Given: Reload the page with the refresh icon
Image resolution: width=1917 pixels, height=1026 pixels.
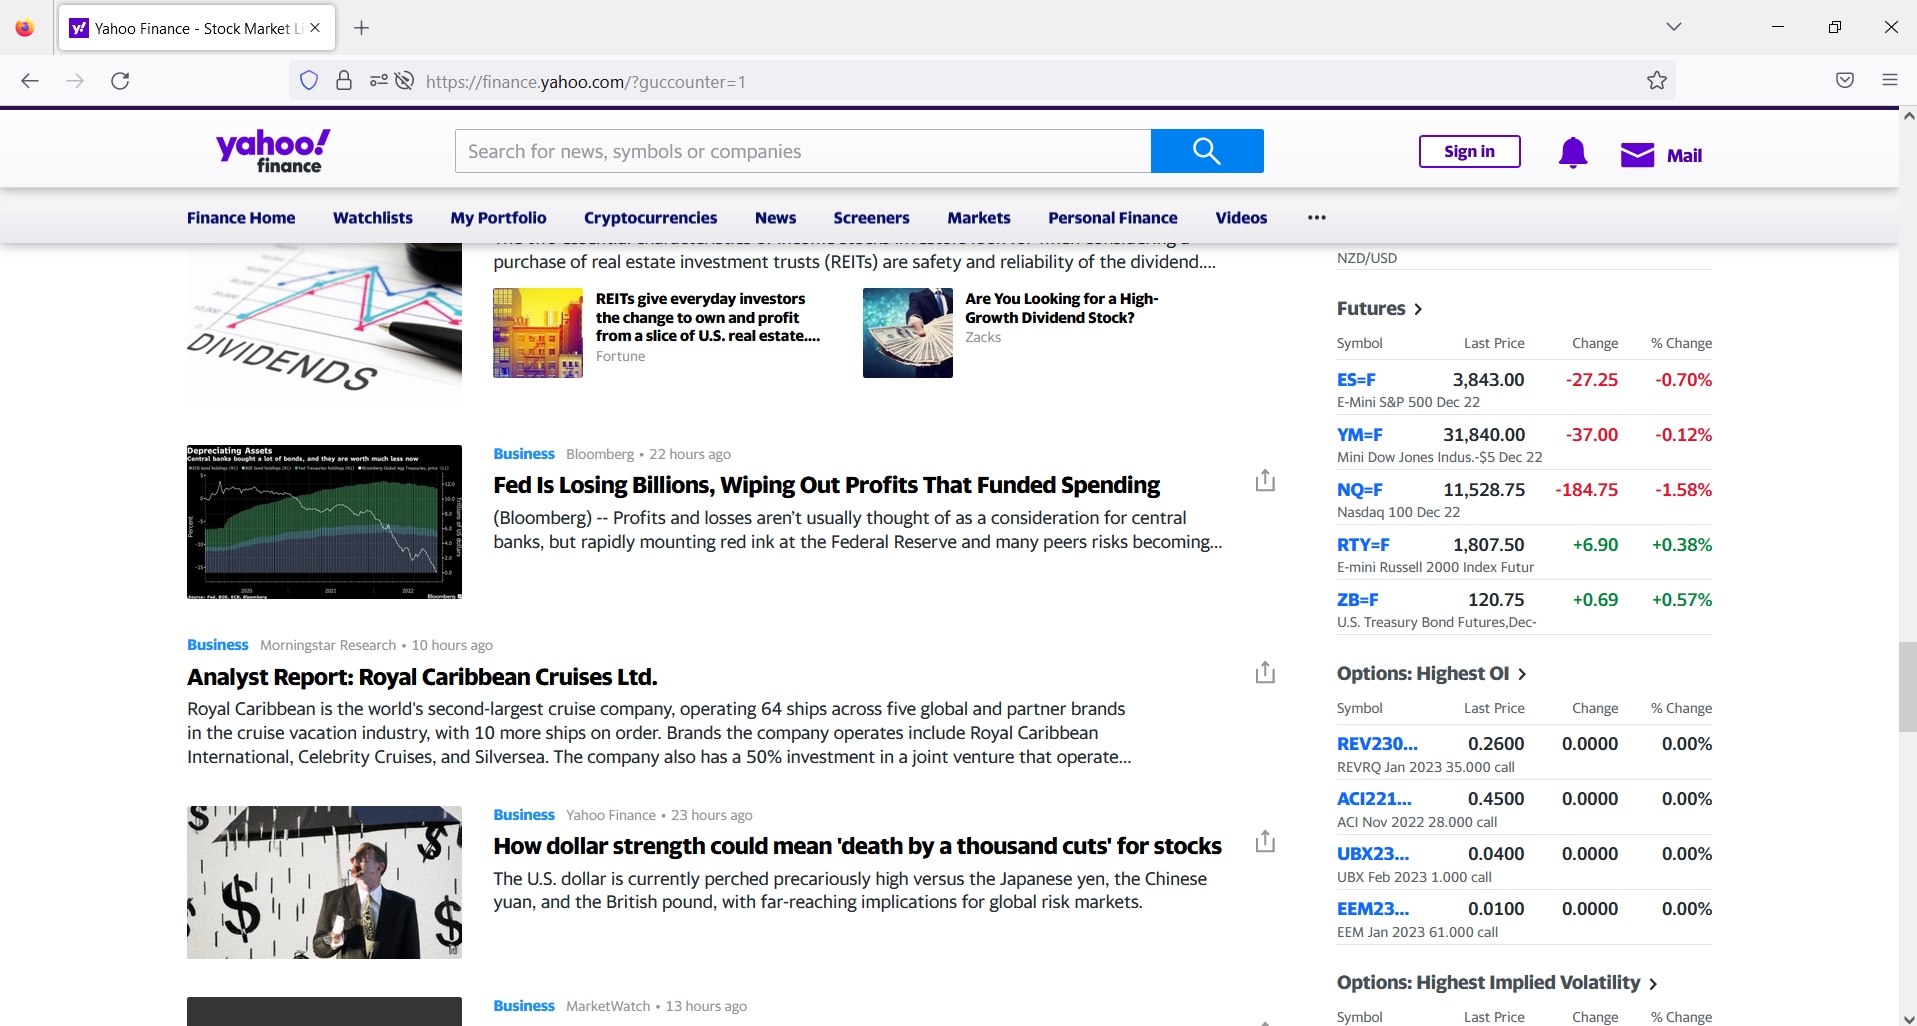Looking at the screenshot, I should click(120, 81).
